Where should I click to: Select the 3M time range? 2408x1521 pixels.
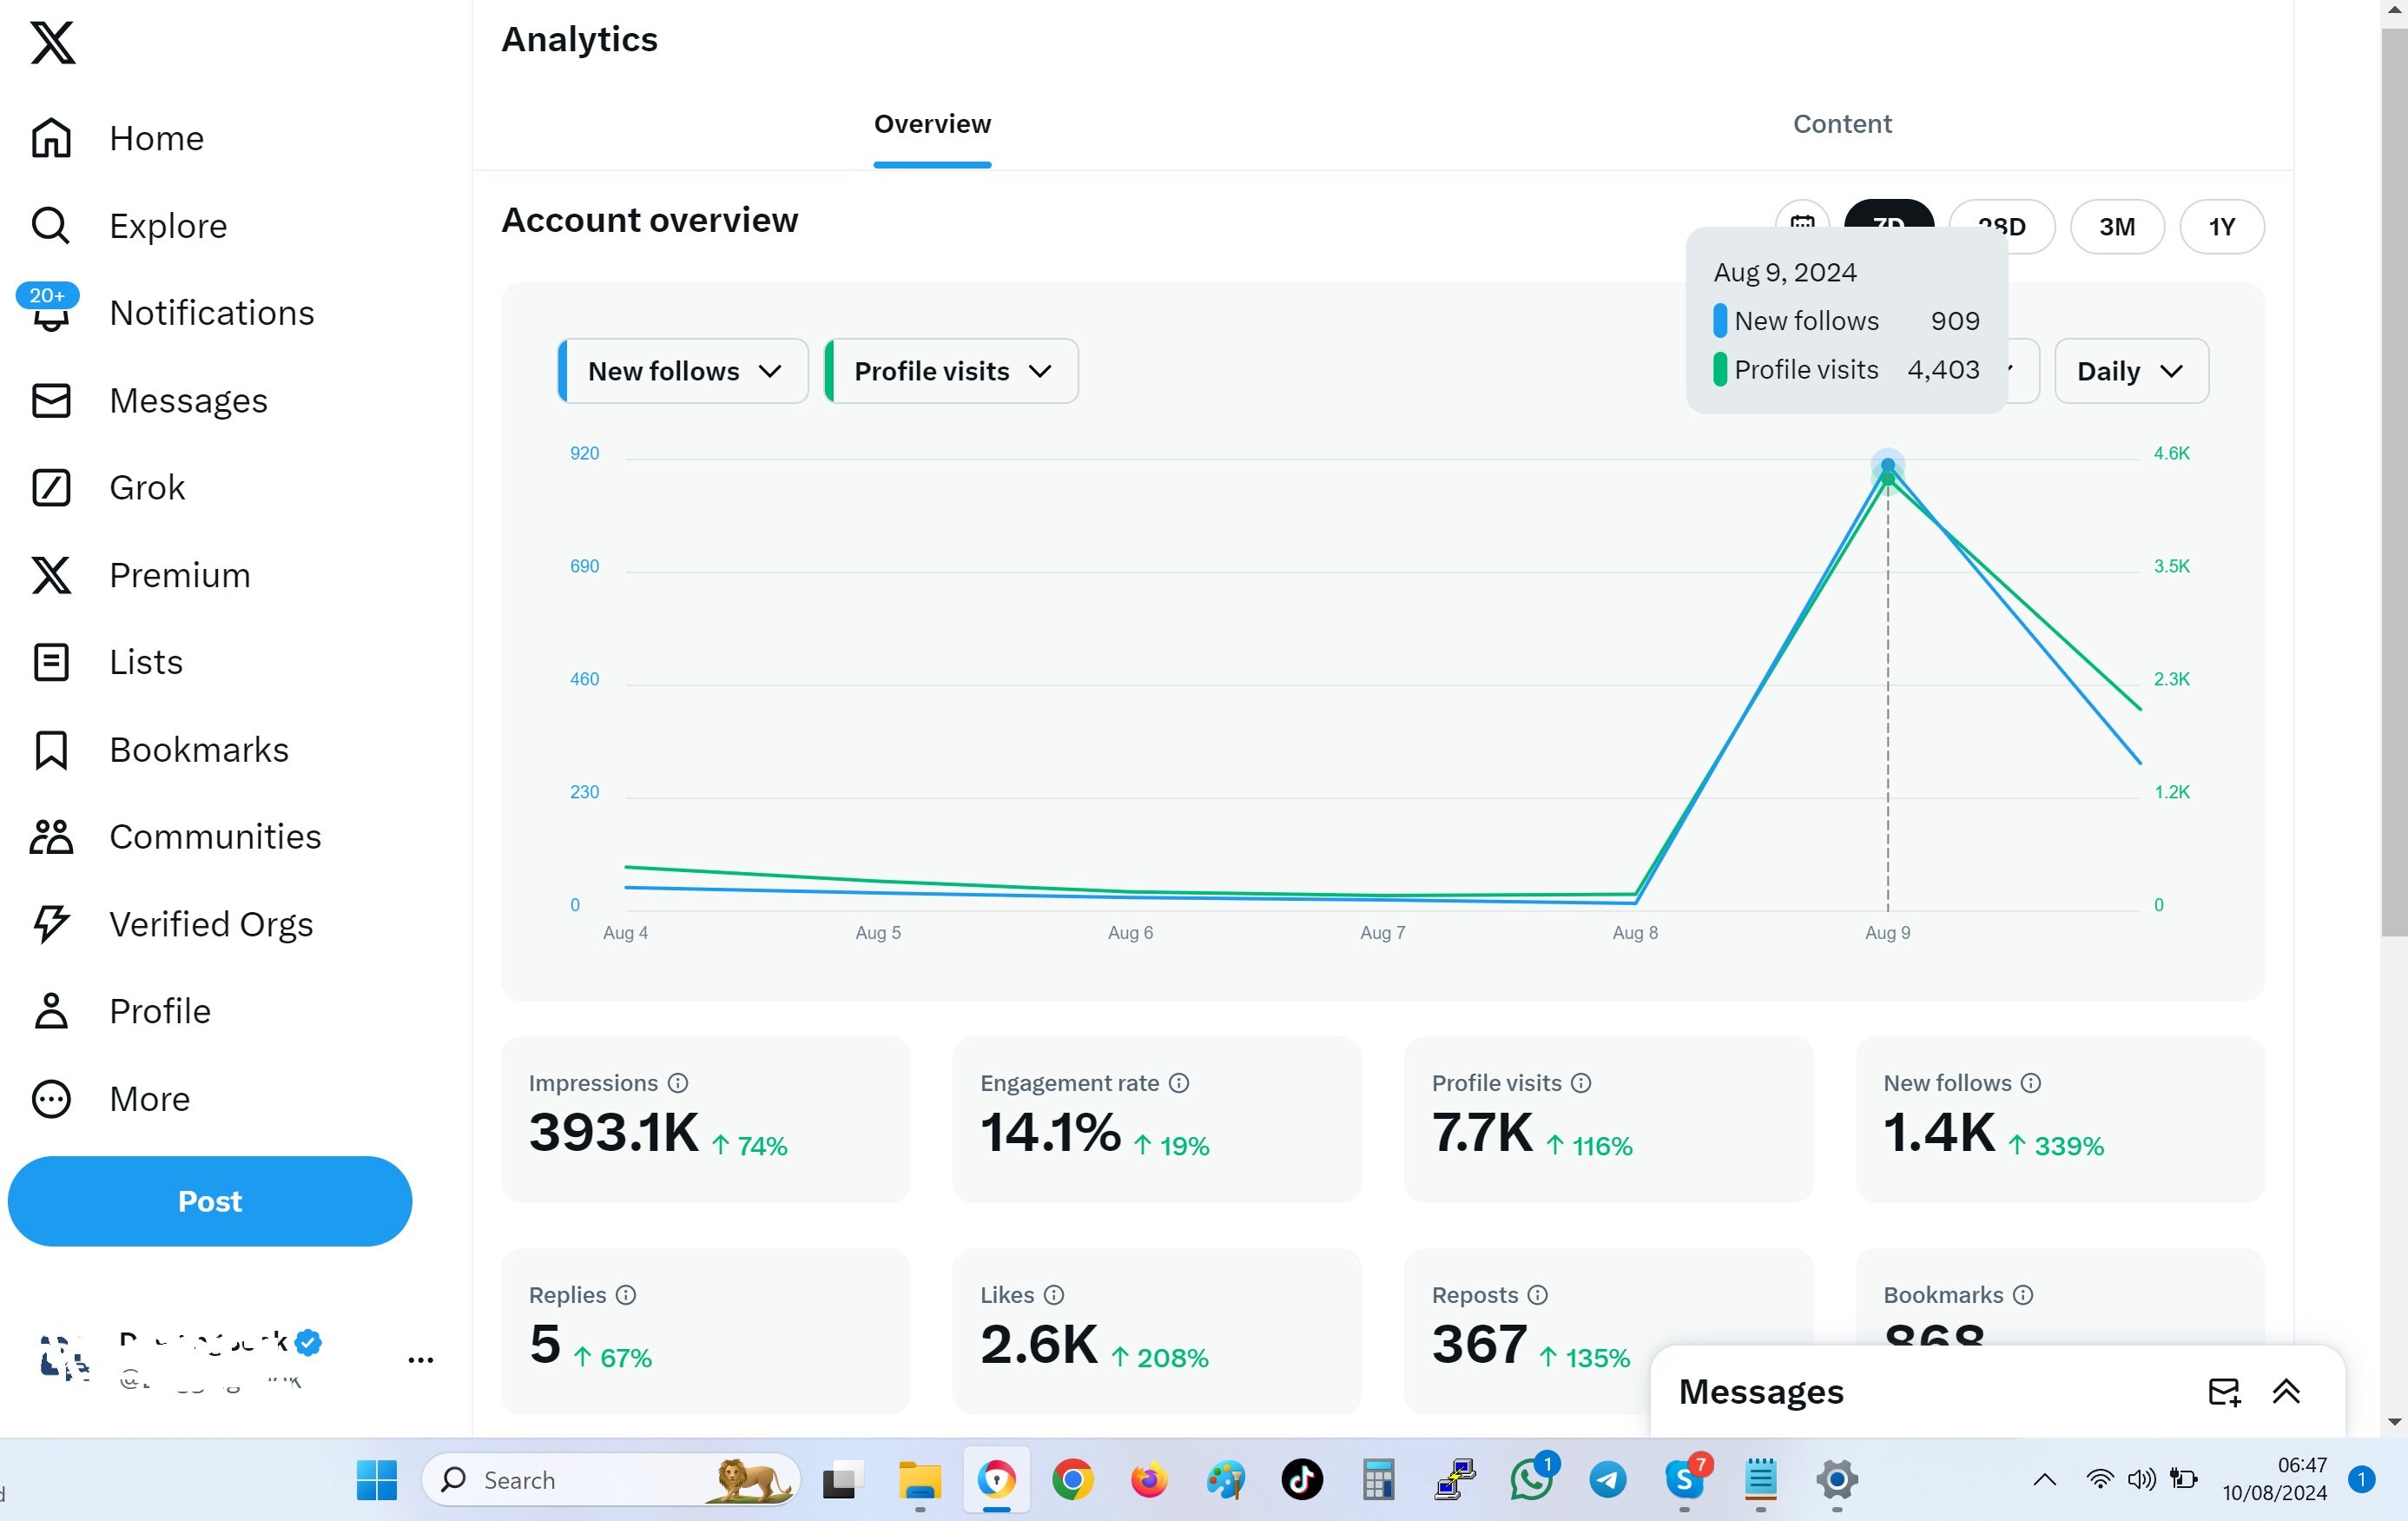[x=2116, y=227]
